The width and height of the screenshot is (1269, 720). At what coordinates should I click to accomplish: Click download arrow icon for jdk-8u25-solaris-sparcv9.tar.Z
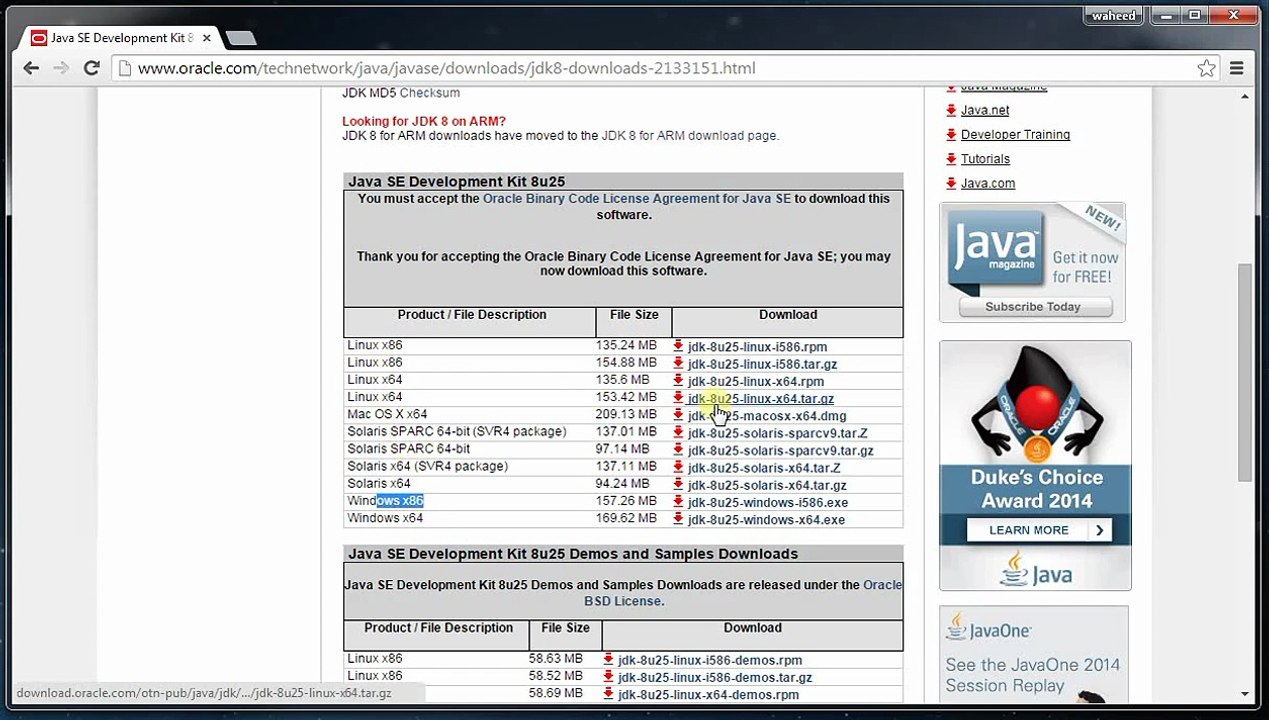(678, 432)
